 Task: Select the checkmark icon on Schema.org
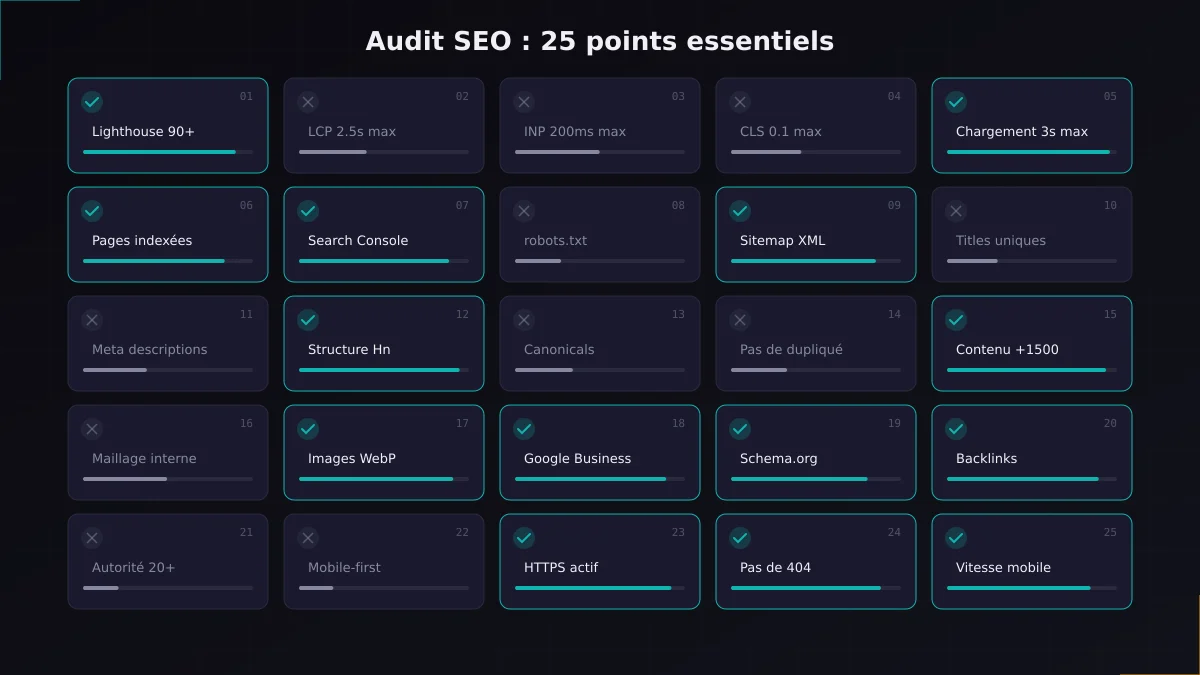tap(740, 429)
